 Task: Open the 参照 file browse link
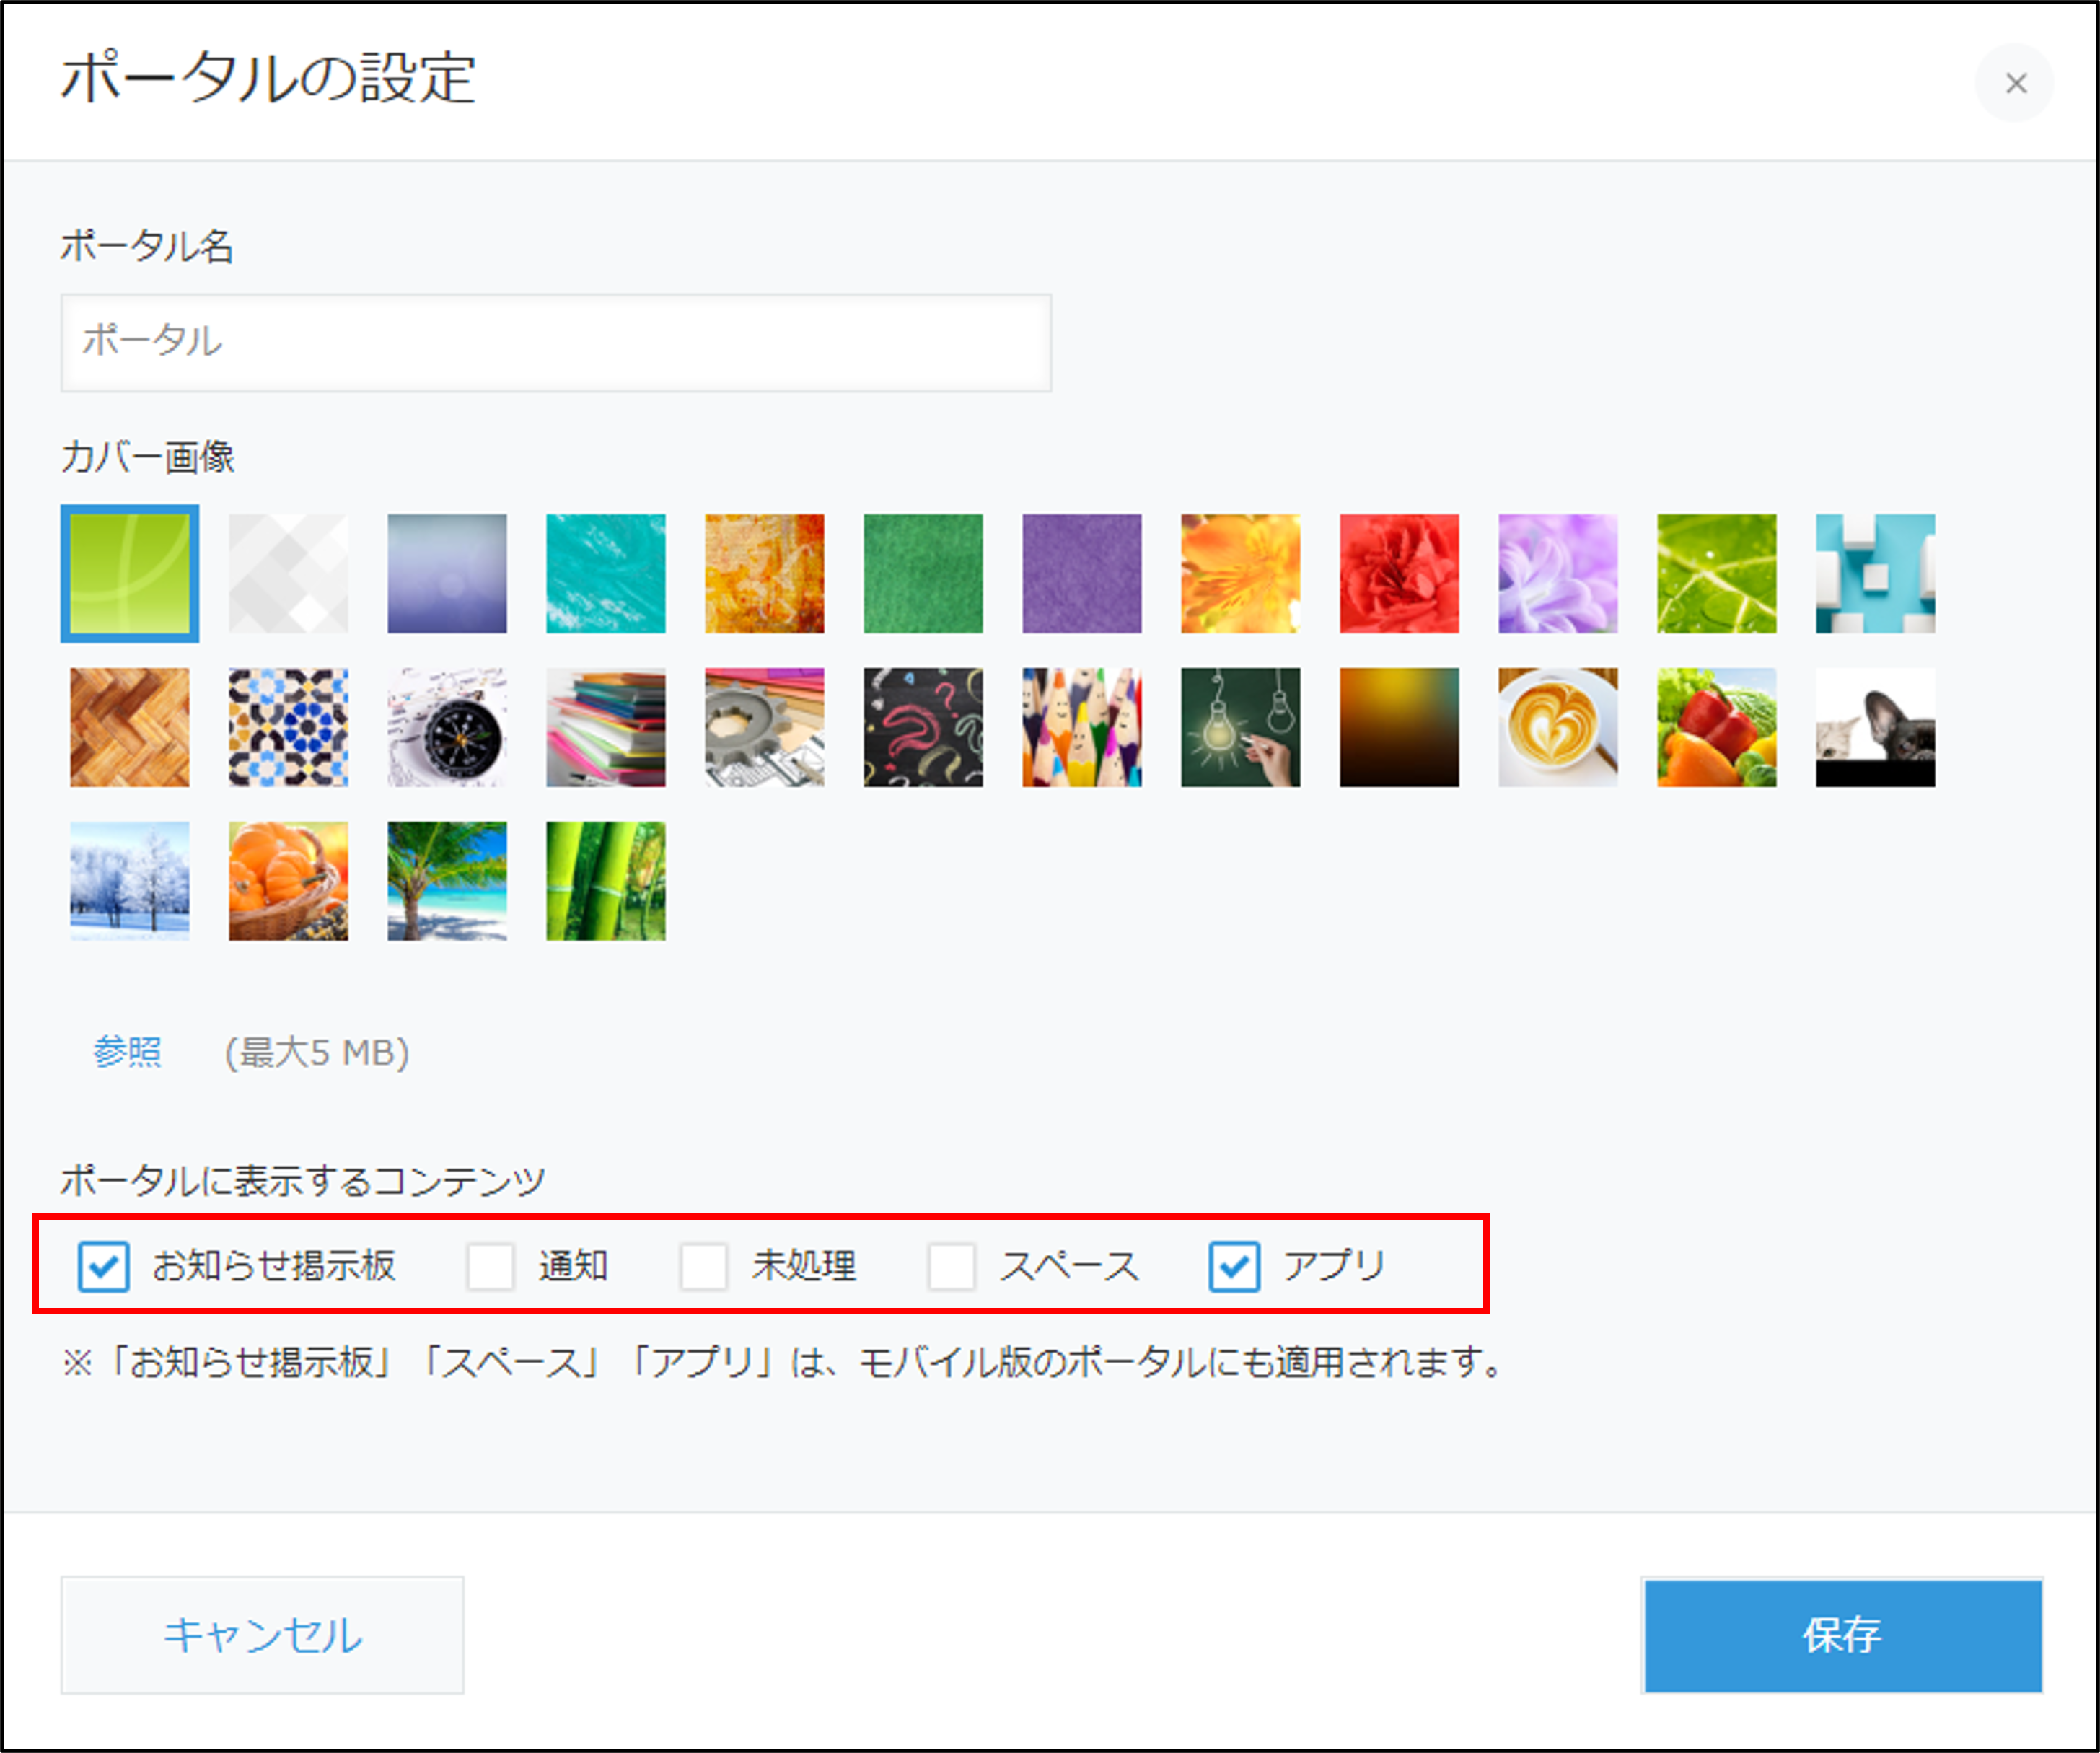[128, 1051]
